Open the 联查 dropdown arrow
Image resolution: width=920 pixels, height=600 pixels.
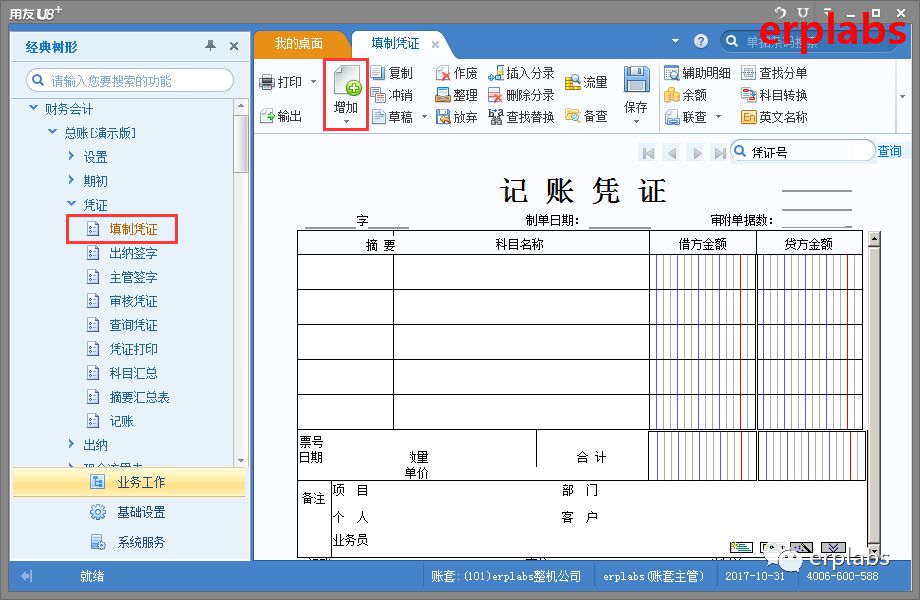click(718, 117)
